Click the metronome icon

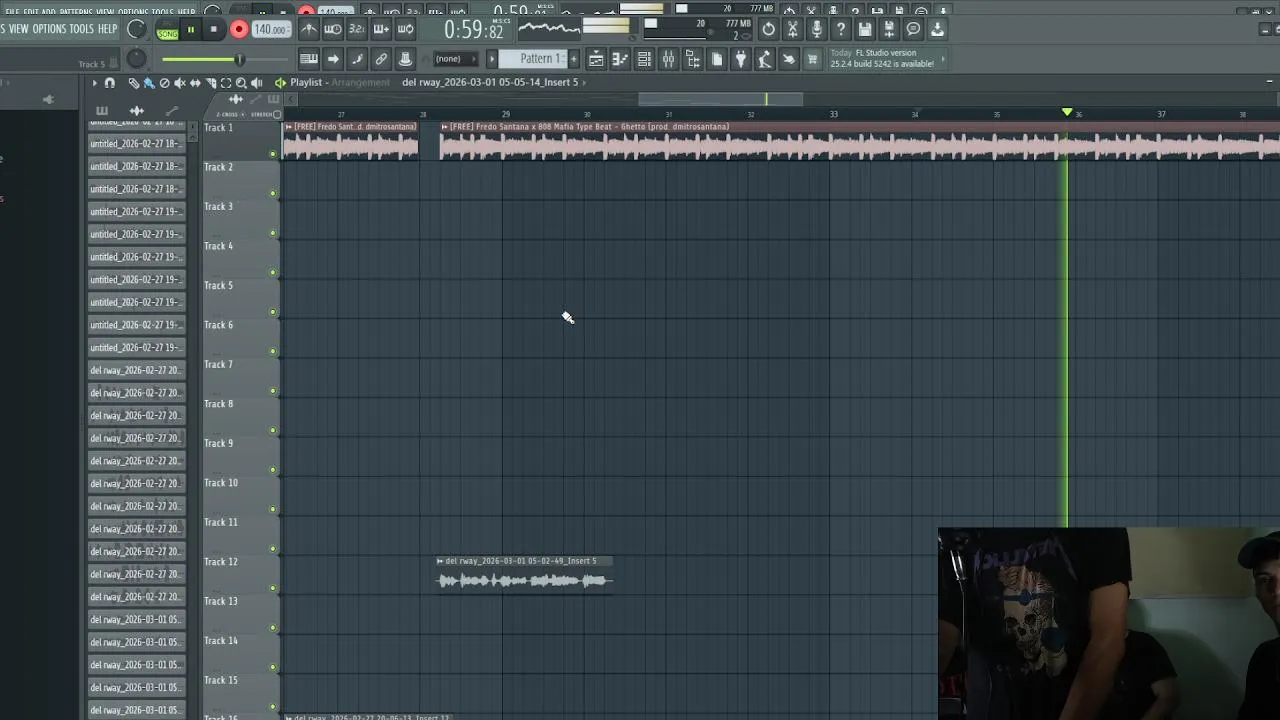click(x=309, y=29)
